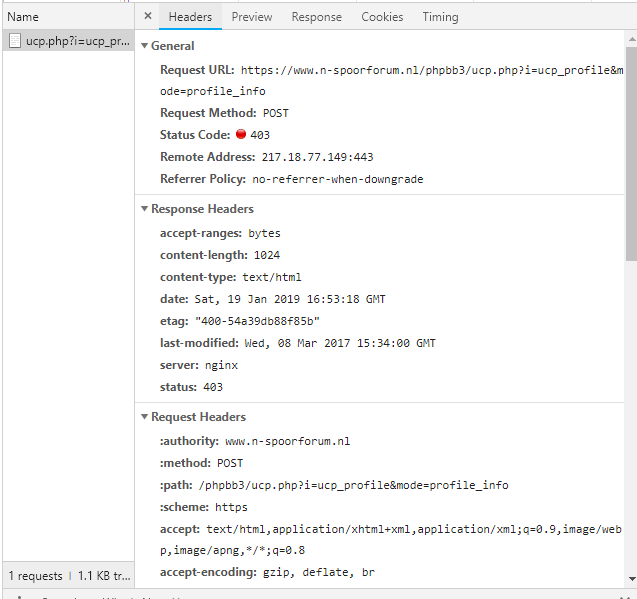Open the Timing tab
Viewport: 637px width, 599px height.
tap(440, 17)
